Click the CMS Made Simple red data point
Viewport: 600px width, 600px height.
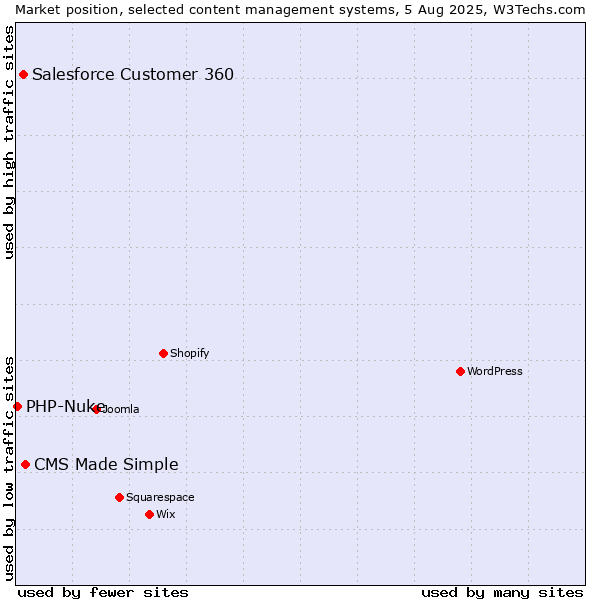pos(25,464)
